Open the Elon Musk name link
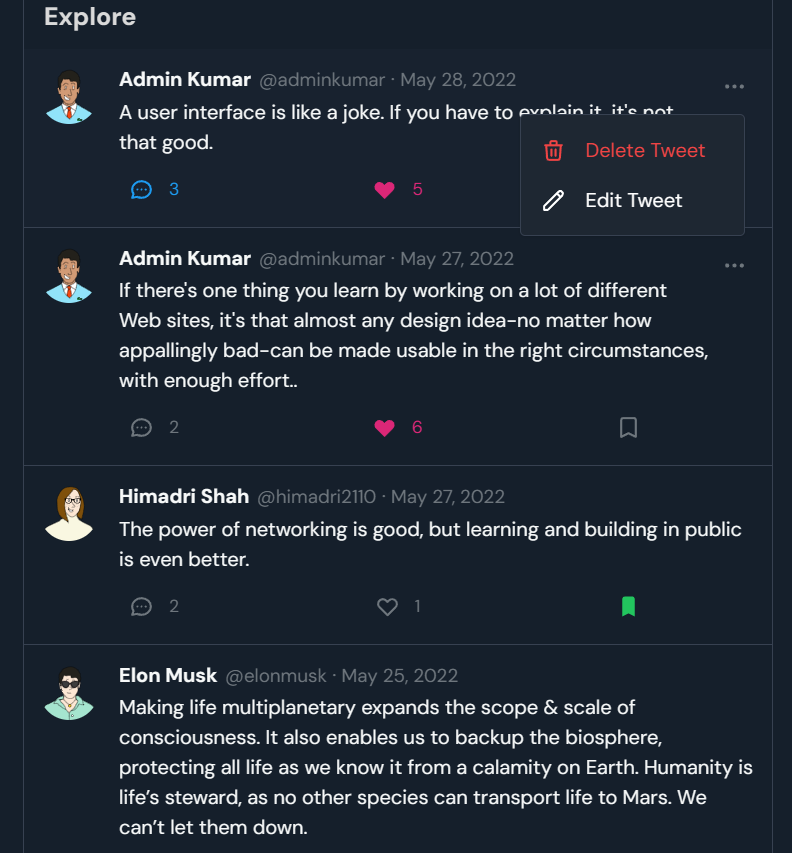 pos(168,675)
